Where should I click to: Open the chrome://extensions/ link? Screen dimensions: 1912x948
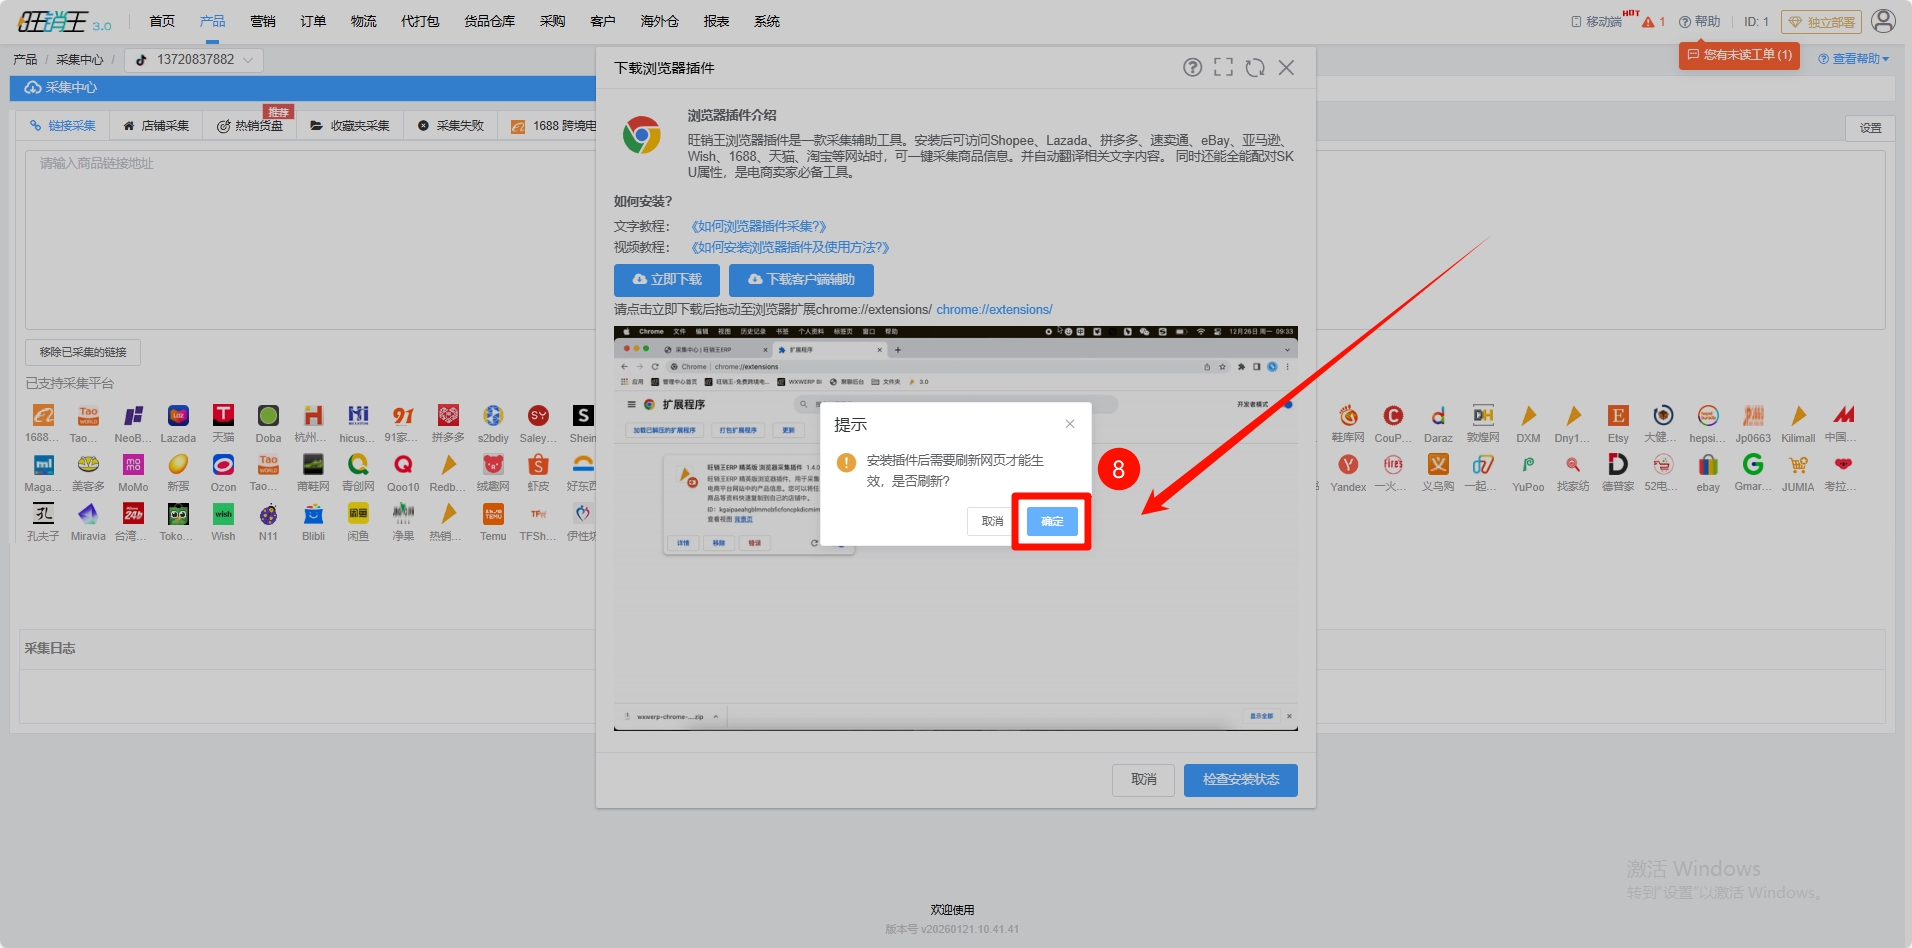pyautogui.click(x=994, y=310)
